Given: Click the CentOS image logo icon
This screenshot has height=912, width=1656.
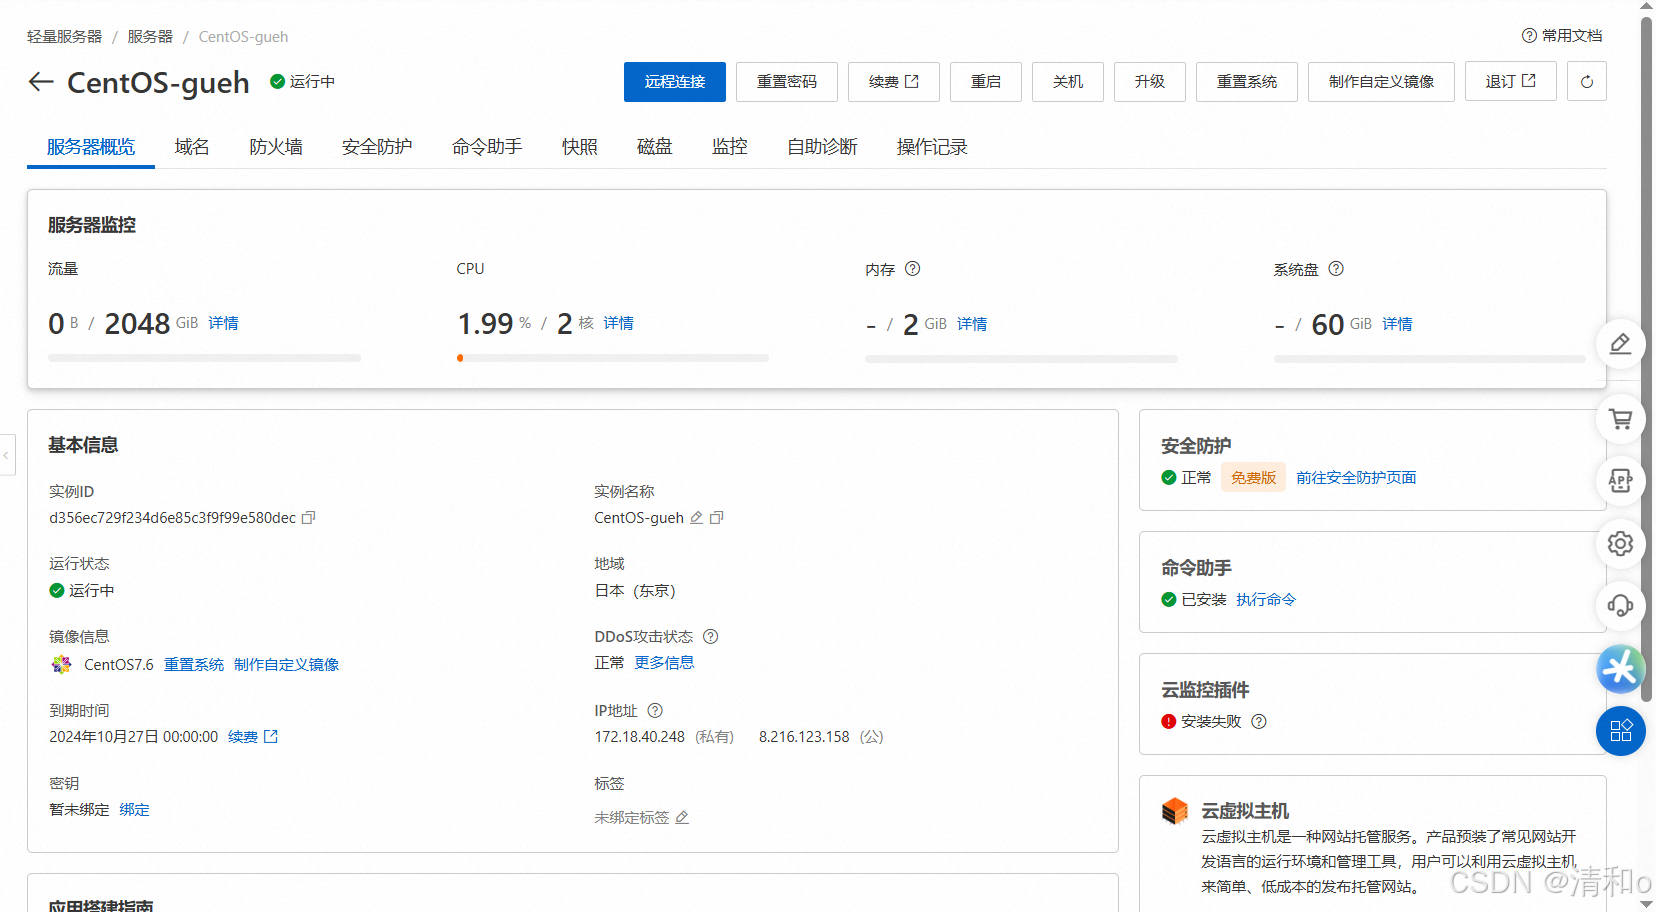Looking at the screenshot, I should [62, 665].
